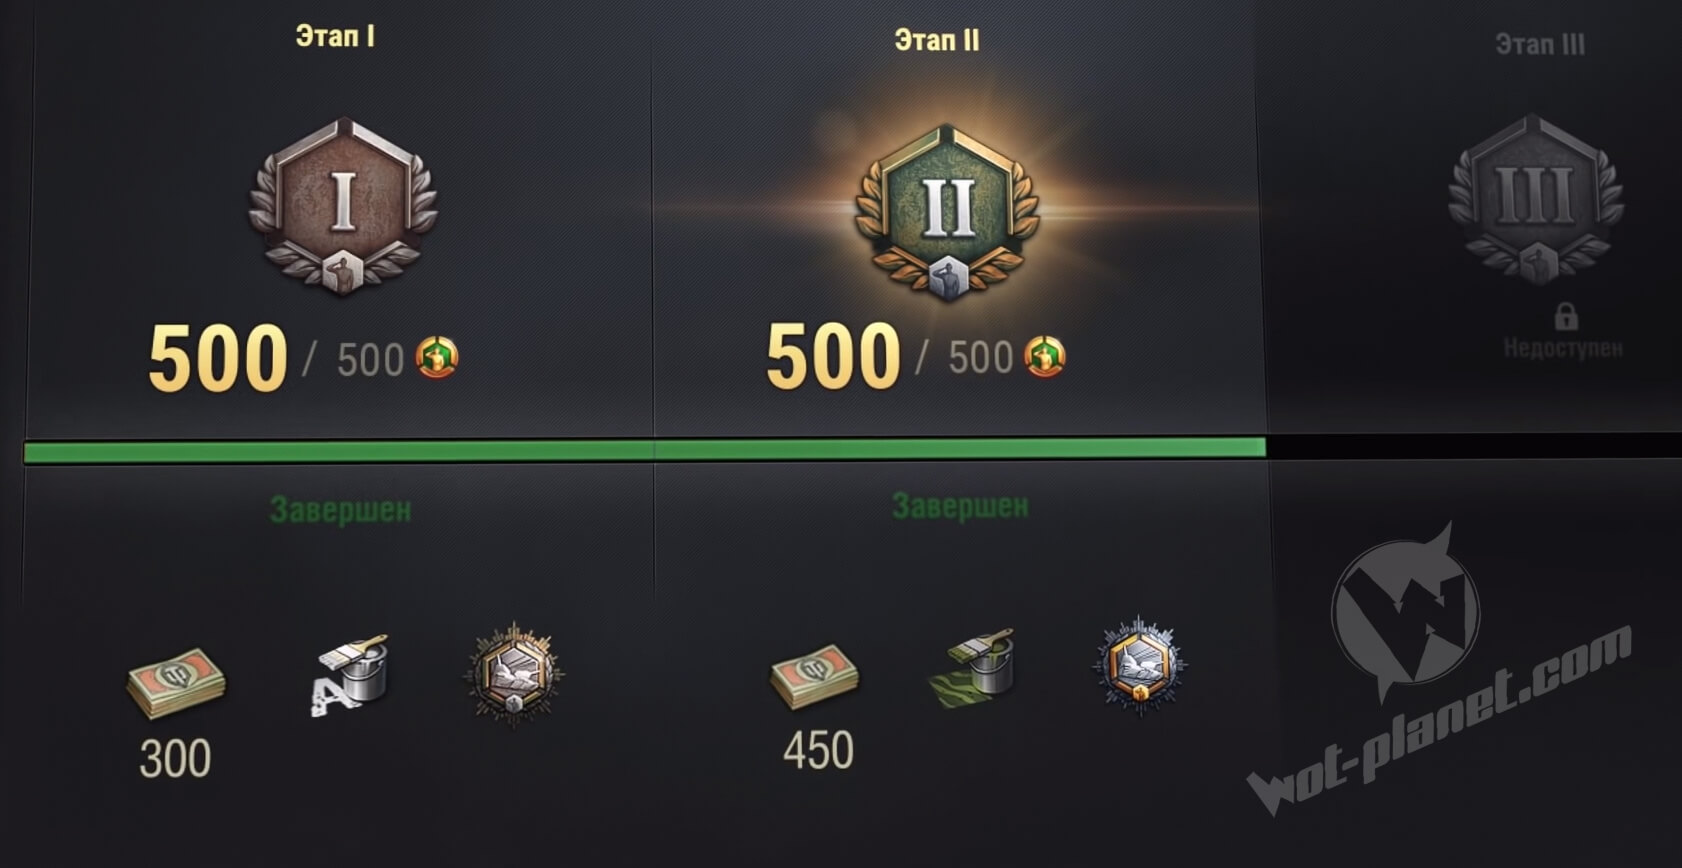This screenshot has width=1682, height=868.
Task: Select the glowing Stage II green badge
Action: click(x=947, y=211)
